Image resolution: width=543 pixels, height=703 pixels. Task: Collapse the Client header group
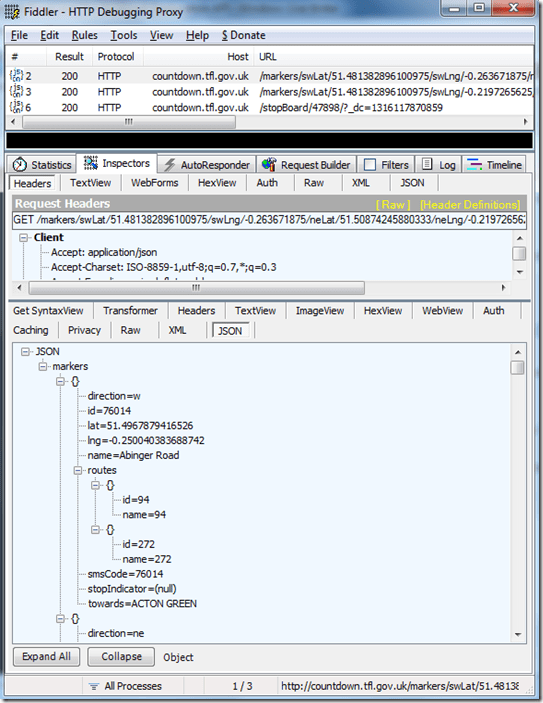coord(23,238)
